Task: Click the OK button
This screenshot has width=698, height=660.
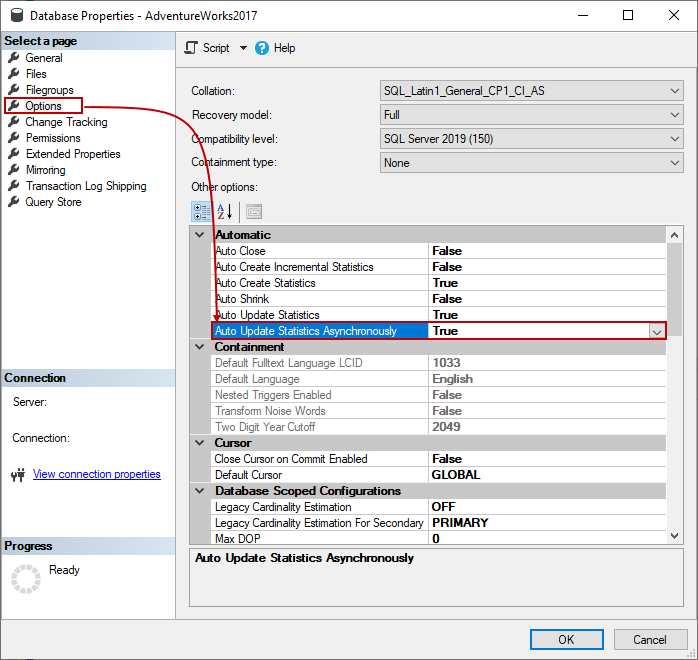Action: pos(566,640)
